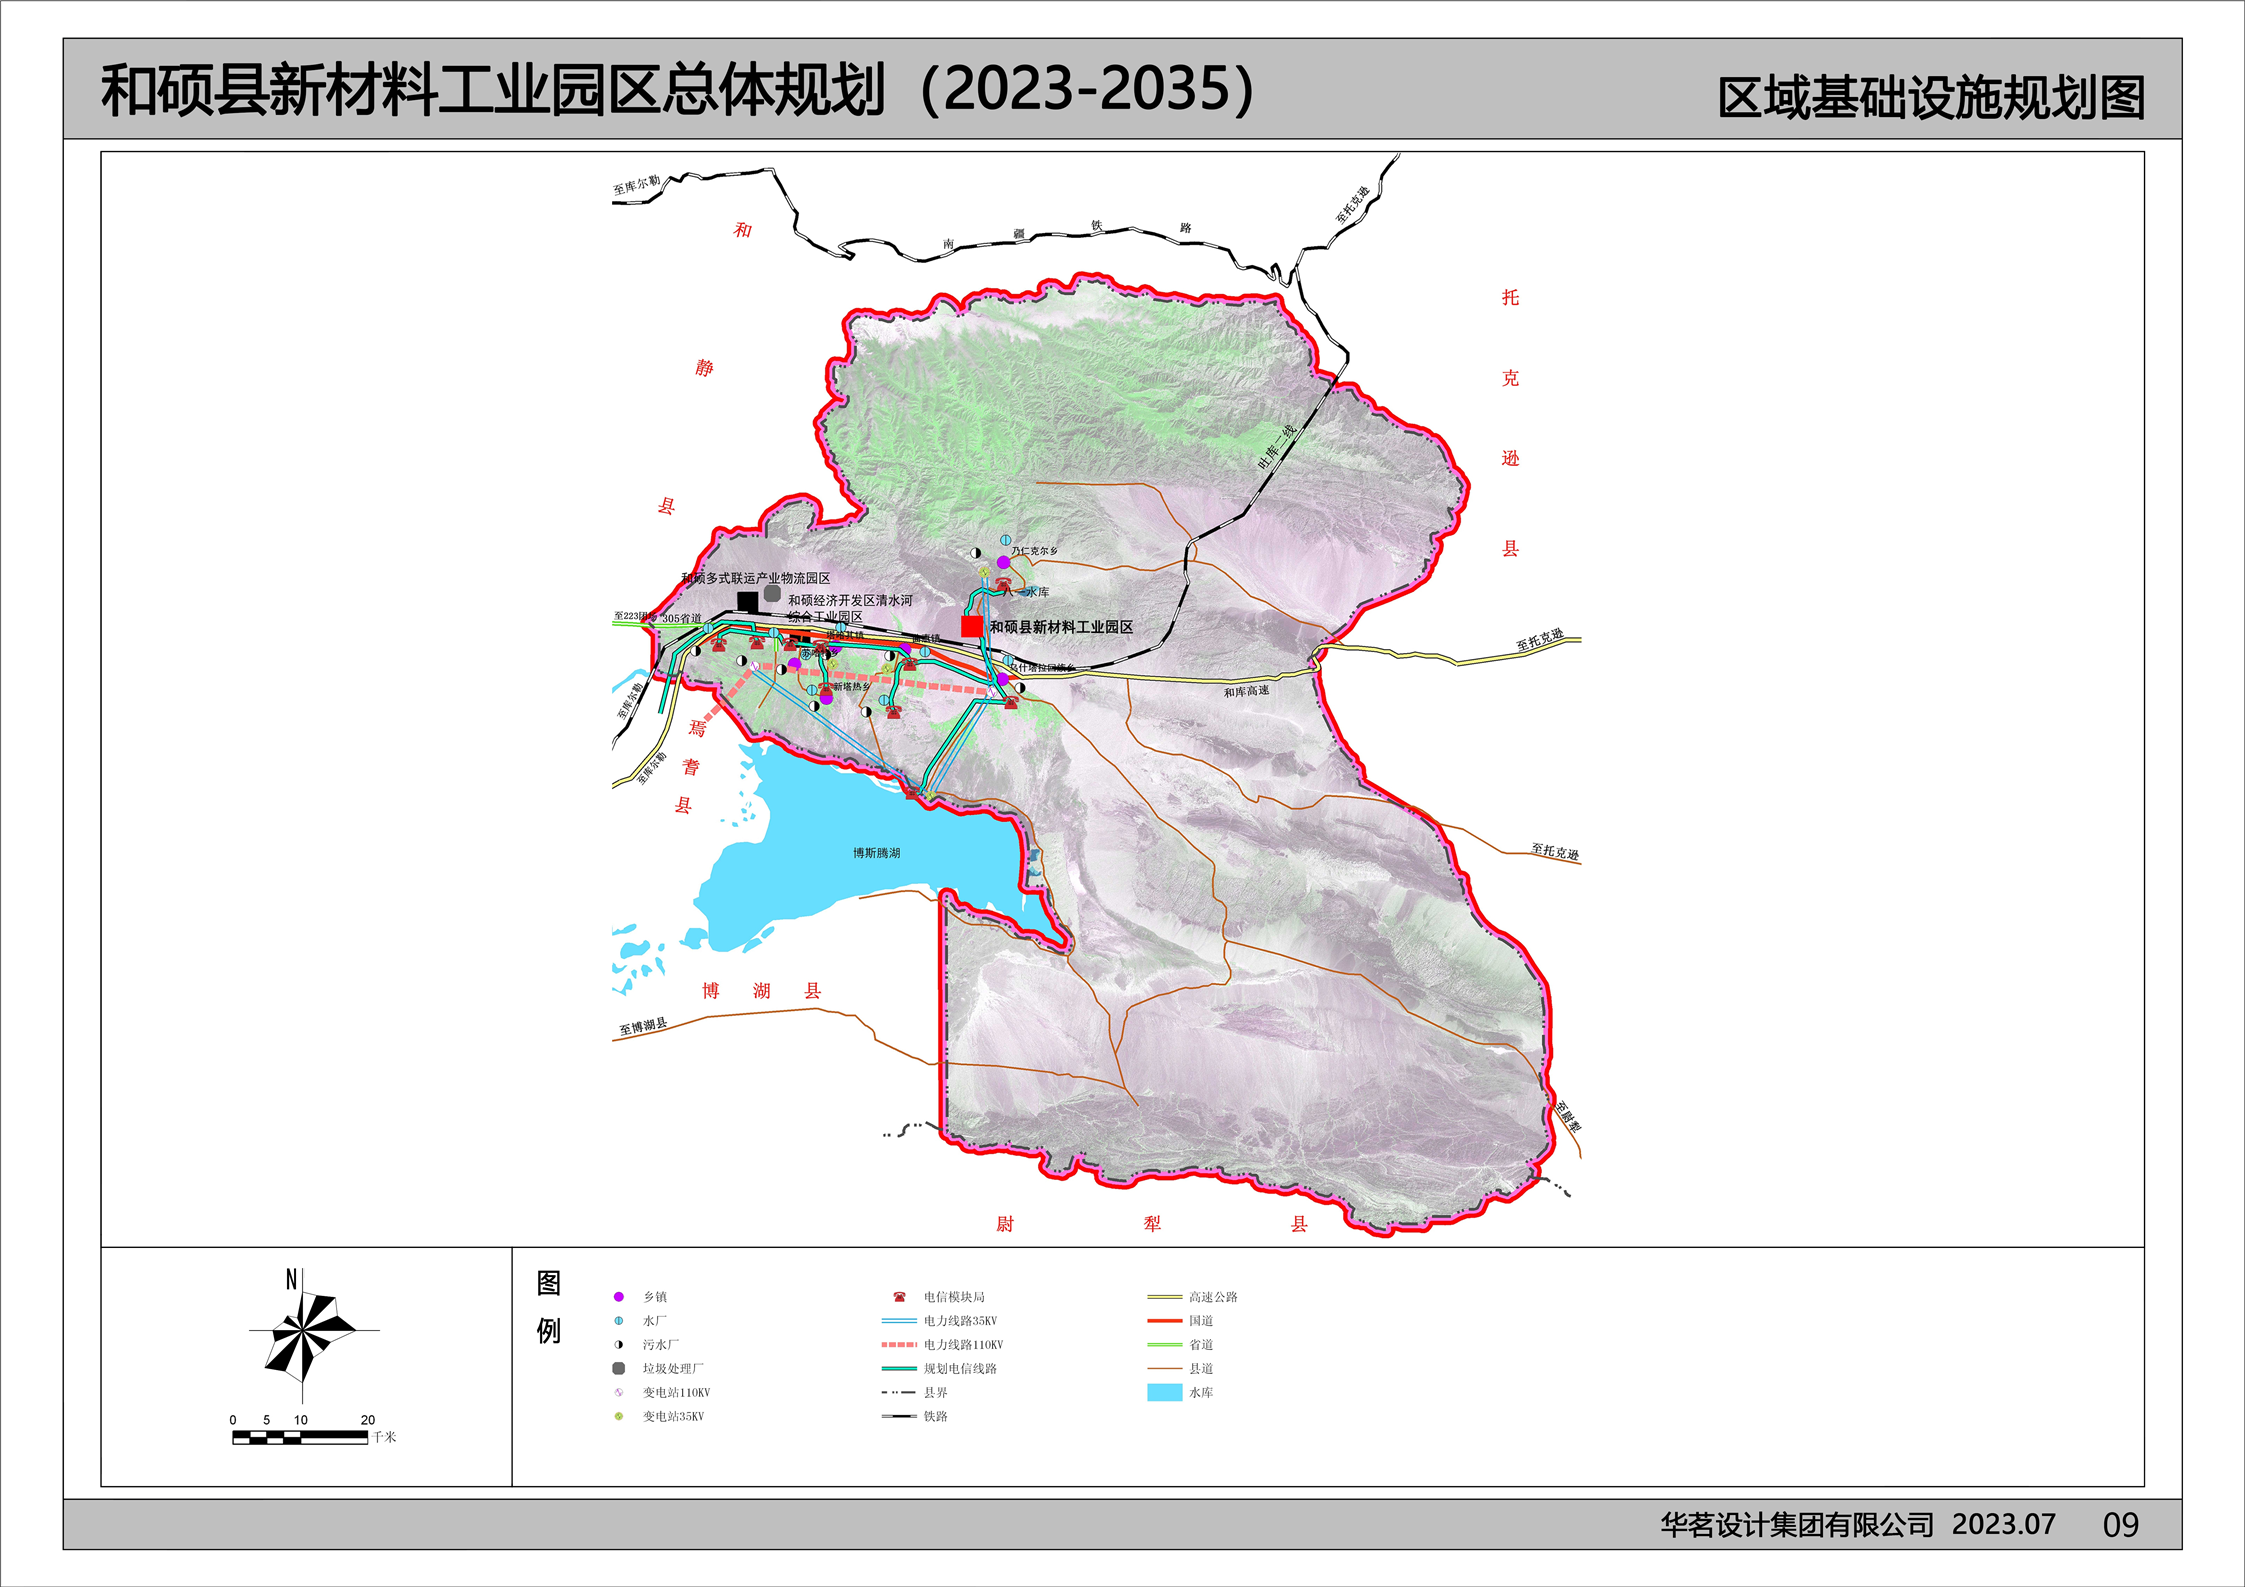Viewport: 2245px width, 1587px height.
Task: Click the red telephone 电信模块局 legend icon
Action: coord(899,1296)
